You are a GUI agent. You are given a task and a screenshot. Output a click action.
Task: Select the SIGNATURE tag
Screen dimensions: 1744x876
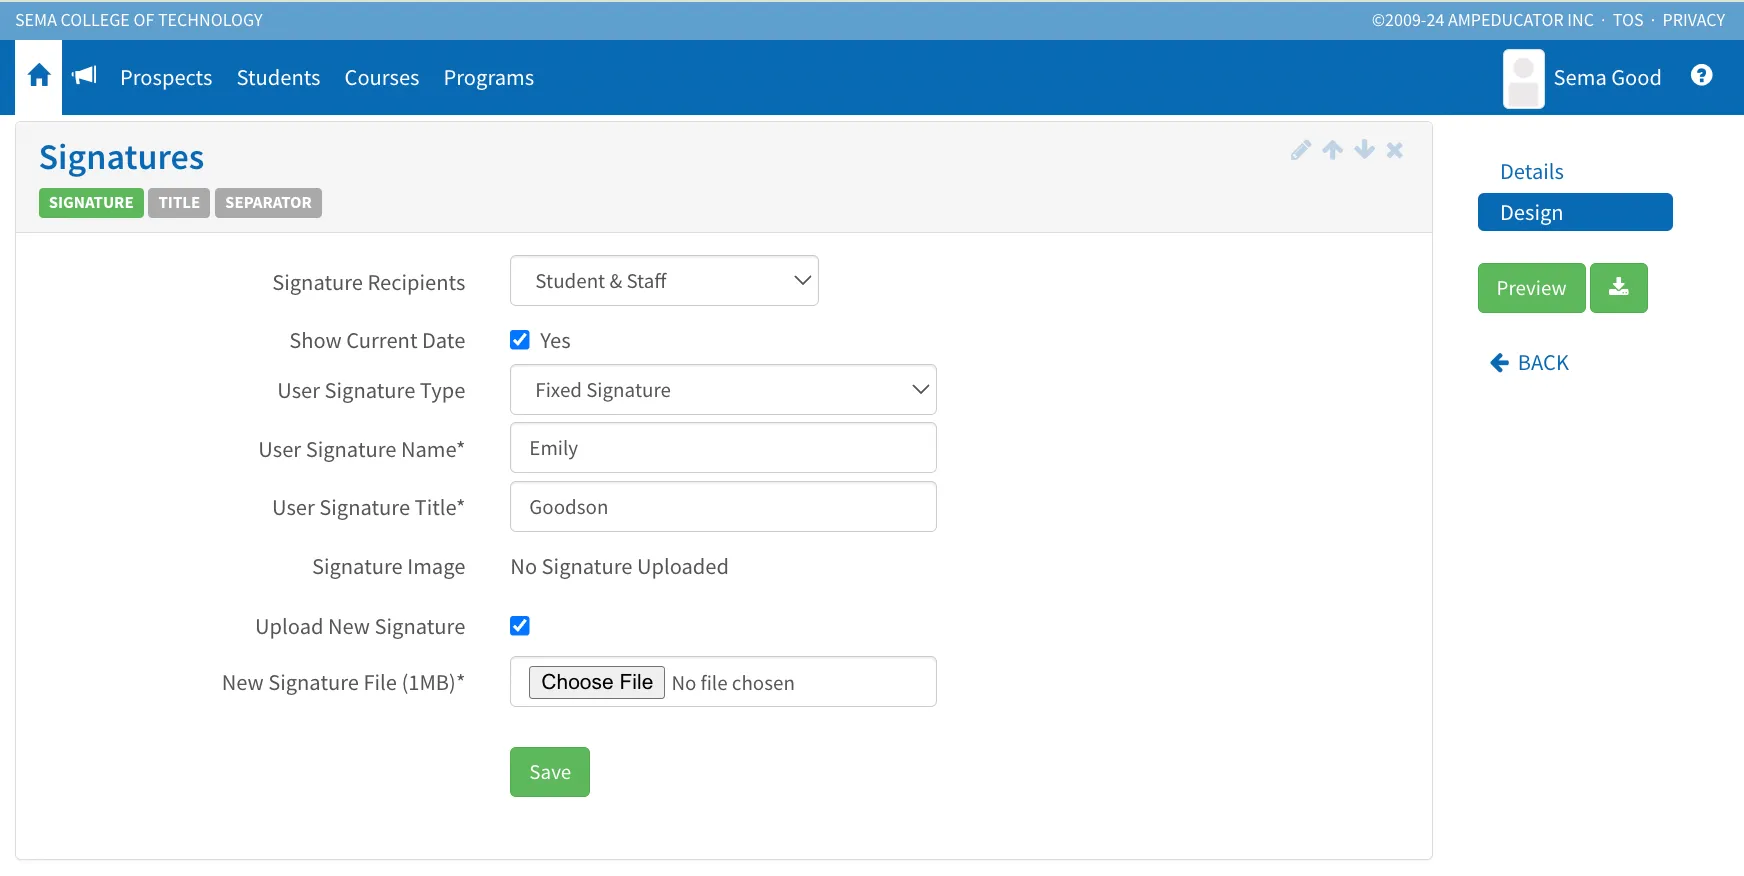[x=91, y=203]
